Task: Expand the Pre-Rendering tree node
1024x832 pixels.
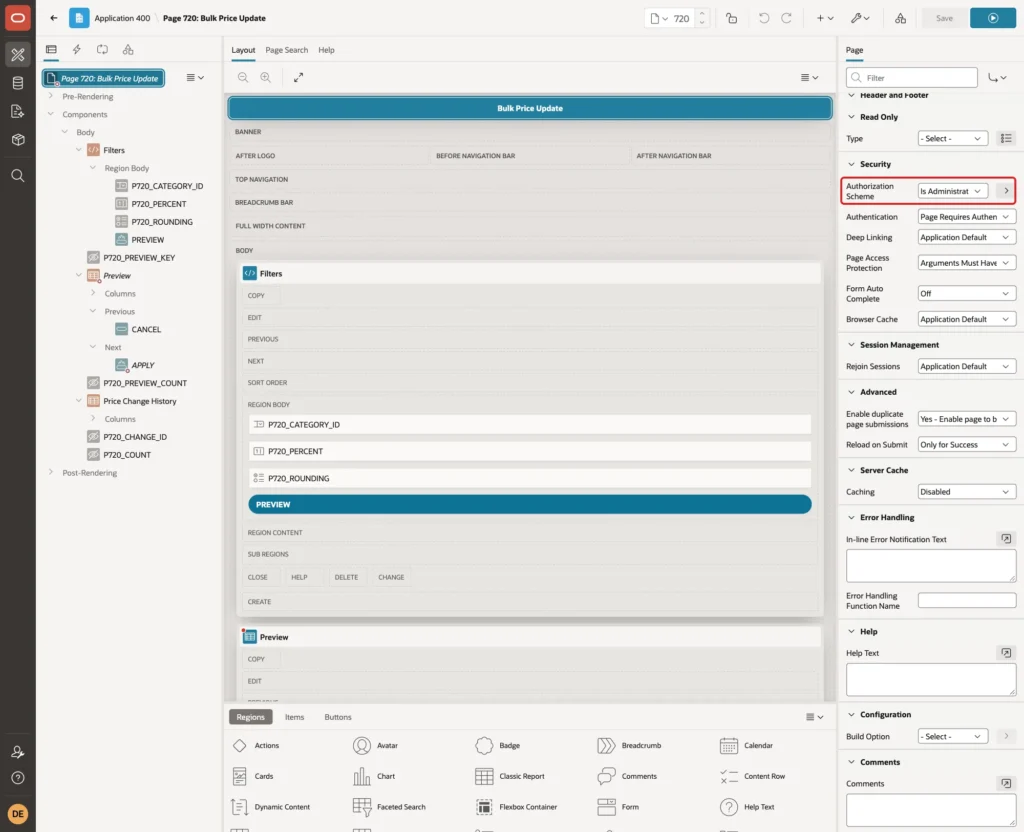Action: coord(51,96)
